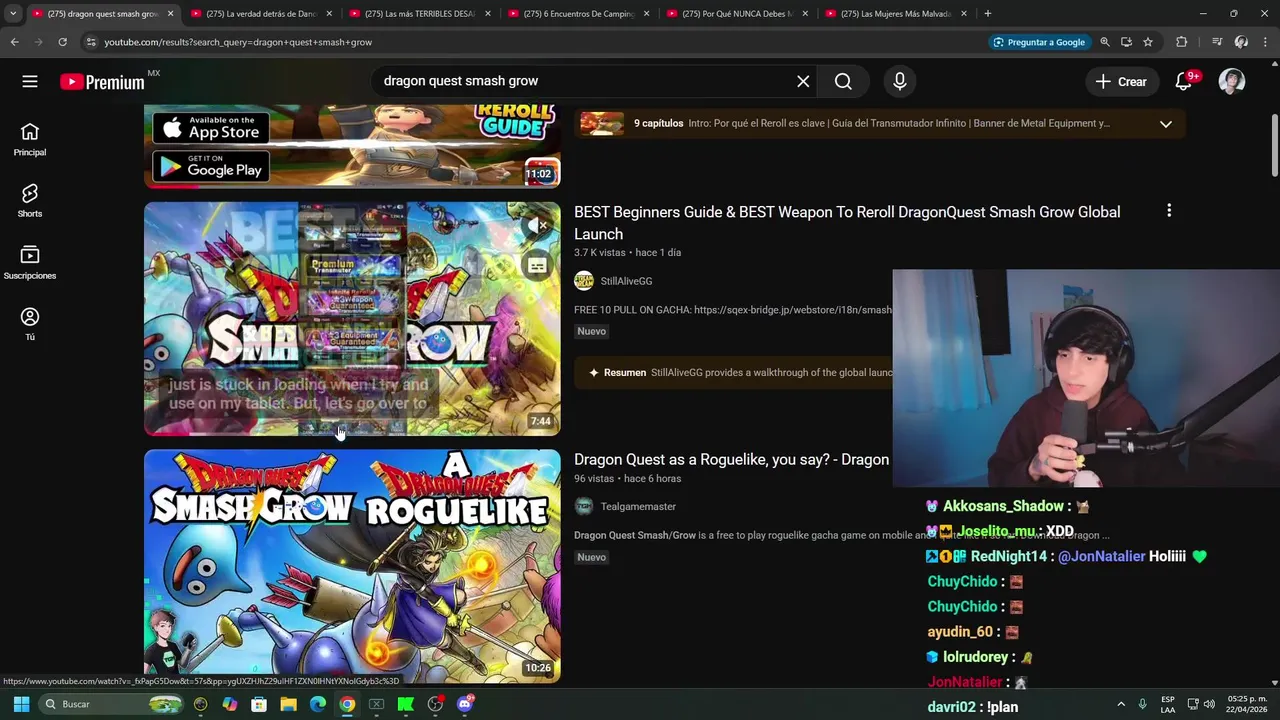Image resolution: width=1280 pixels, height=720 pixels.
Task: Open the Tú profile section
Action: (30, 324)
